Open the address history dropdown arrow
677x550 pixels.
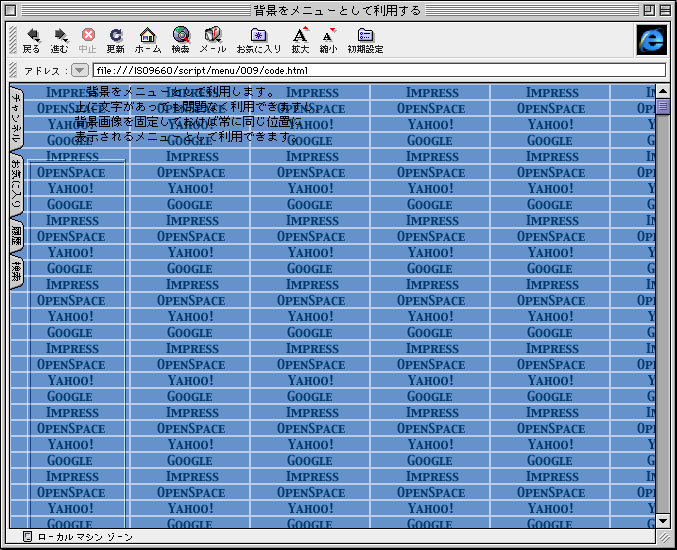[80, 70]
